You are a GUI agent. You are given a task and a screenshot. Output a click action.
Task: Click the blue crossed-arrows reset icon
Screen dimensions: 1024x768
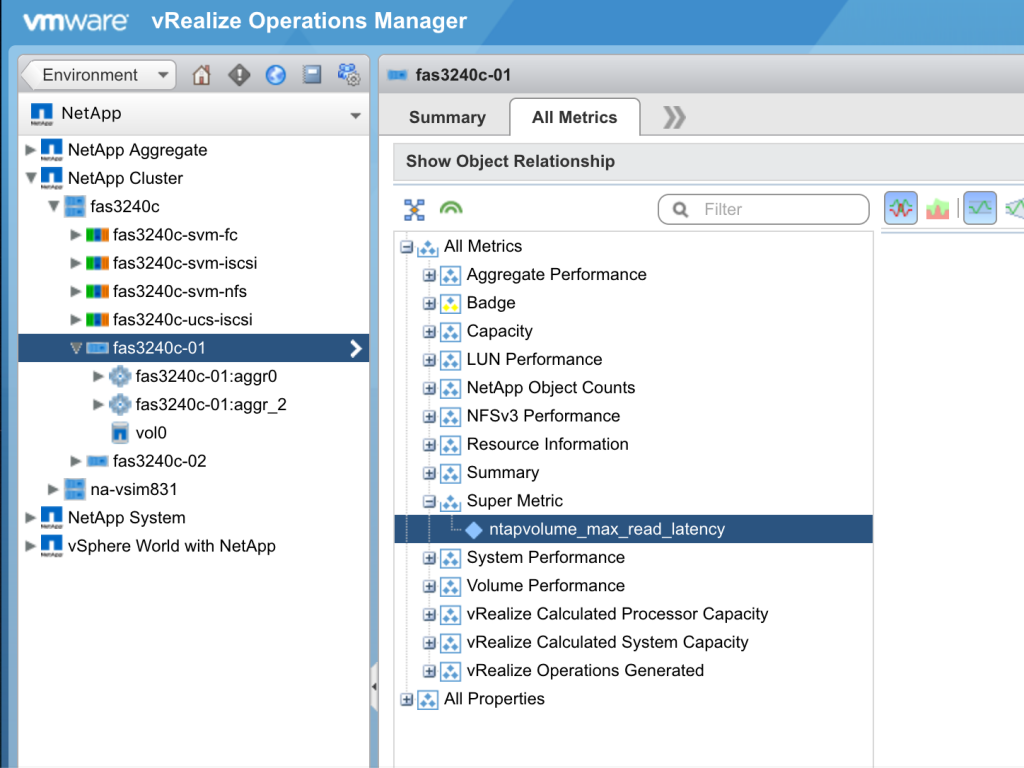(414, 209)
